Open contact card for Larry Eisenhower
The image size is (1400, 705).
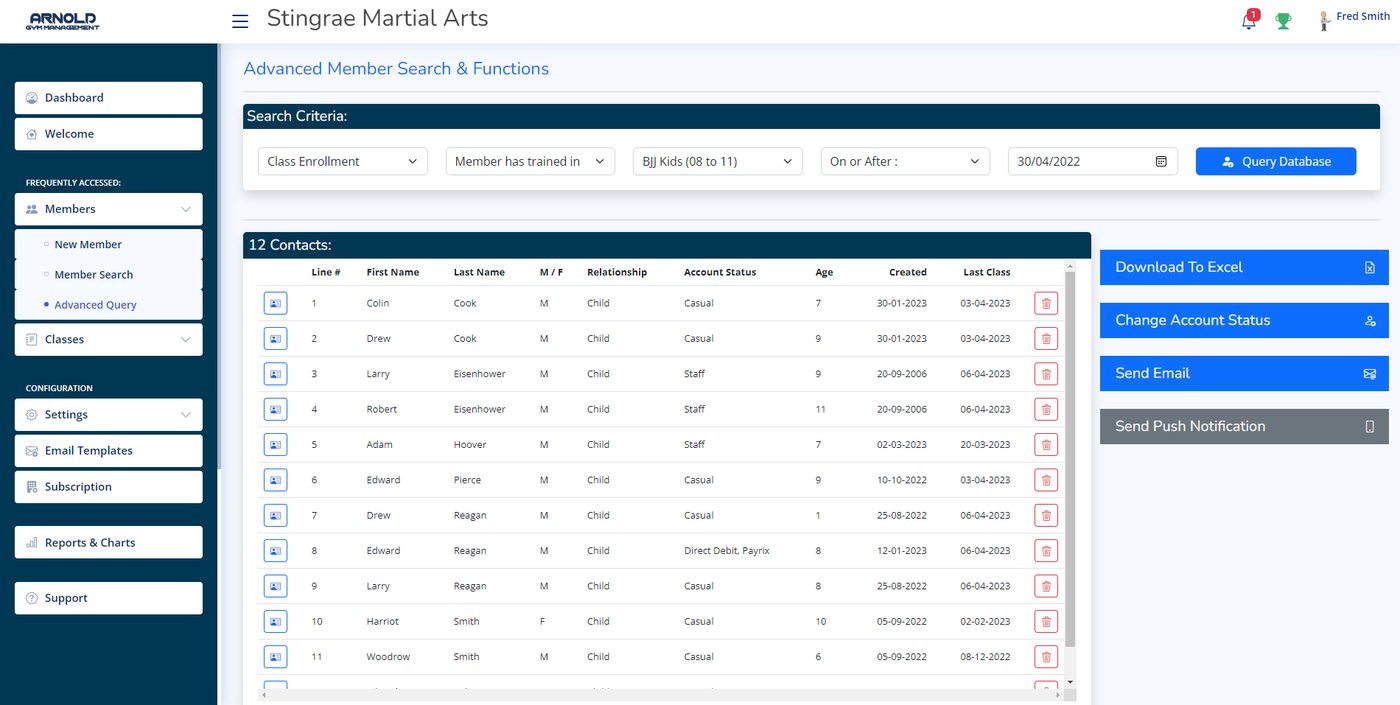click(275, 374)
